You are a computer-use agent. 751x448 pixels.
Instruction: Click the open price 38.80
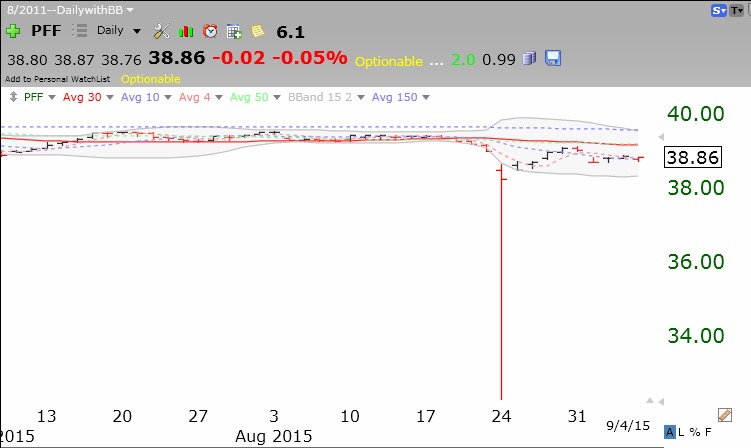pyautogui.click(x=27, y=60)
